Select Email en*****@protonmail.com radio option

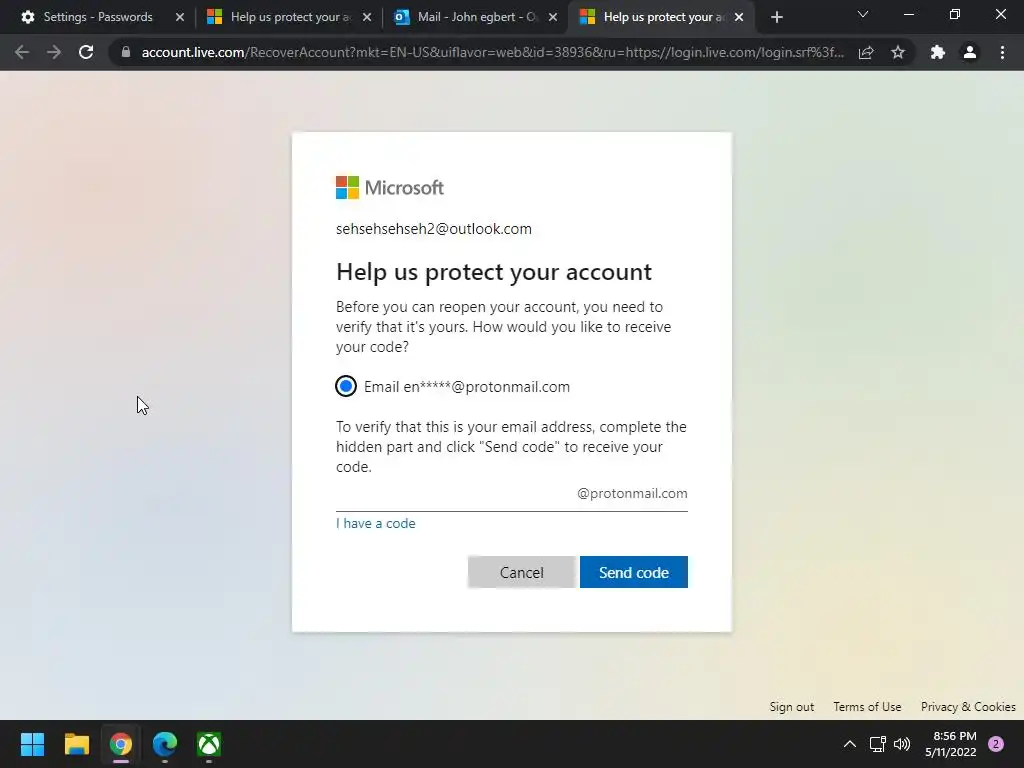346,387
